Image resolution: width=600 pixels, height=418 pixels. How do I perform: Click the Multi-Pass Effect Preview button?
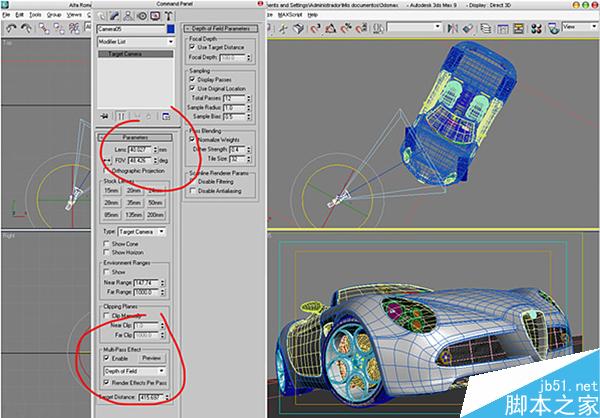click(151, 358)
